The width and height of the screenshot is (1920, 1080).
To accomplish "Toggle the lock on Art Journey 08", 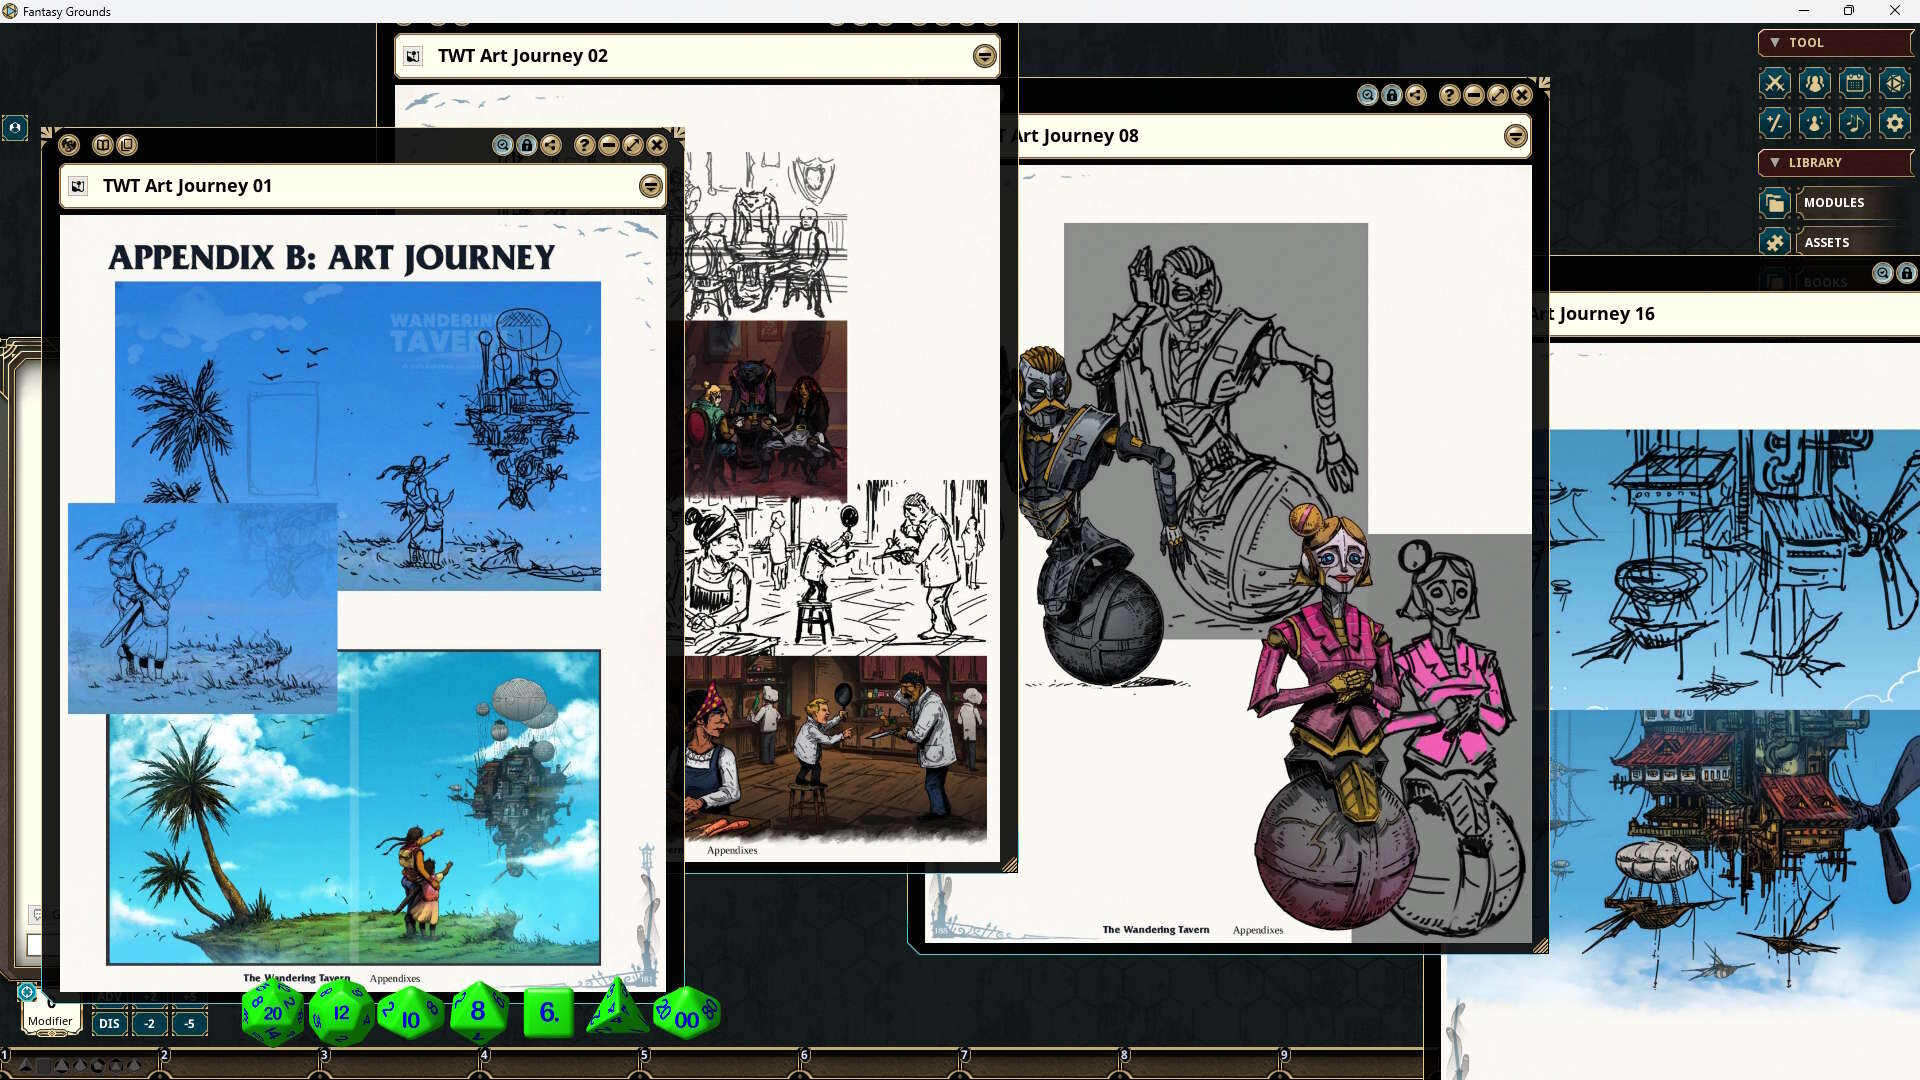I will pos(1392,95).
